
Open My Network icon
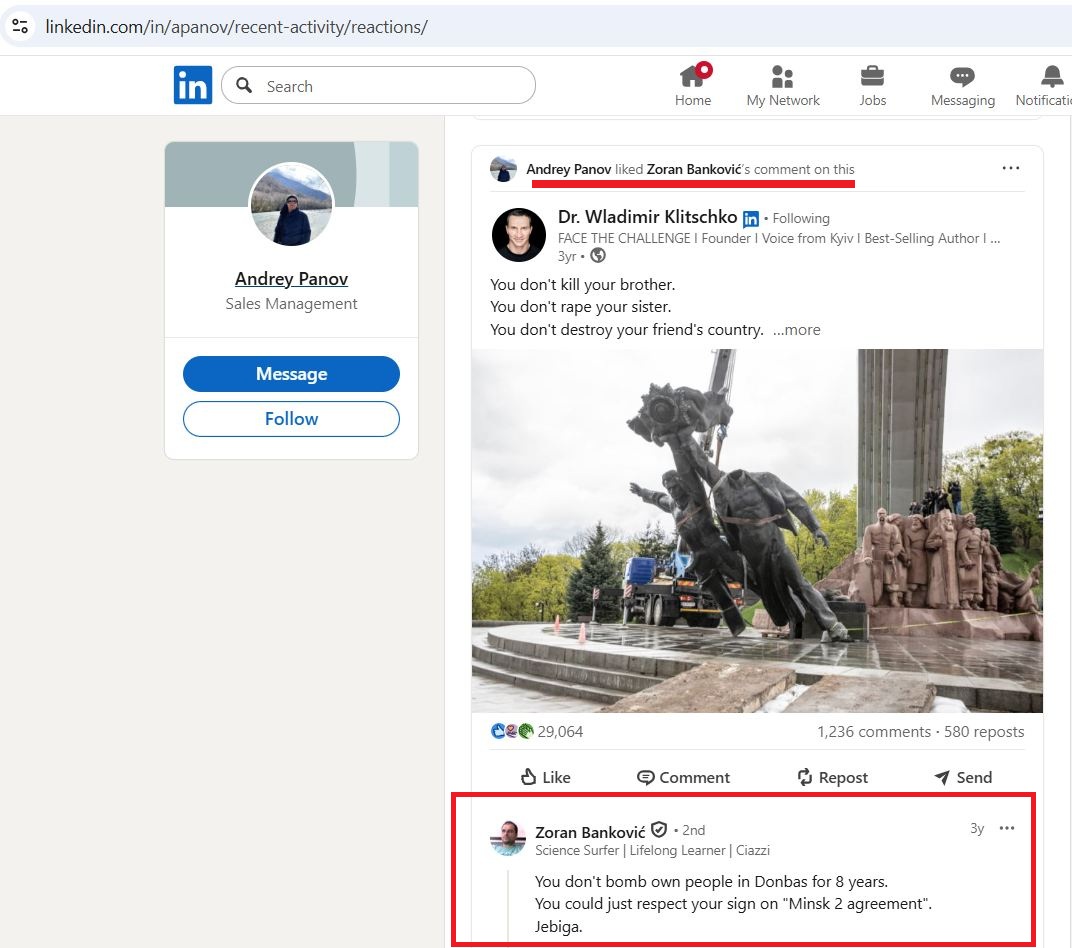pyautogui.click(x=782, y=78)
